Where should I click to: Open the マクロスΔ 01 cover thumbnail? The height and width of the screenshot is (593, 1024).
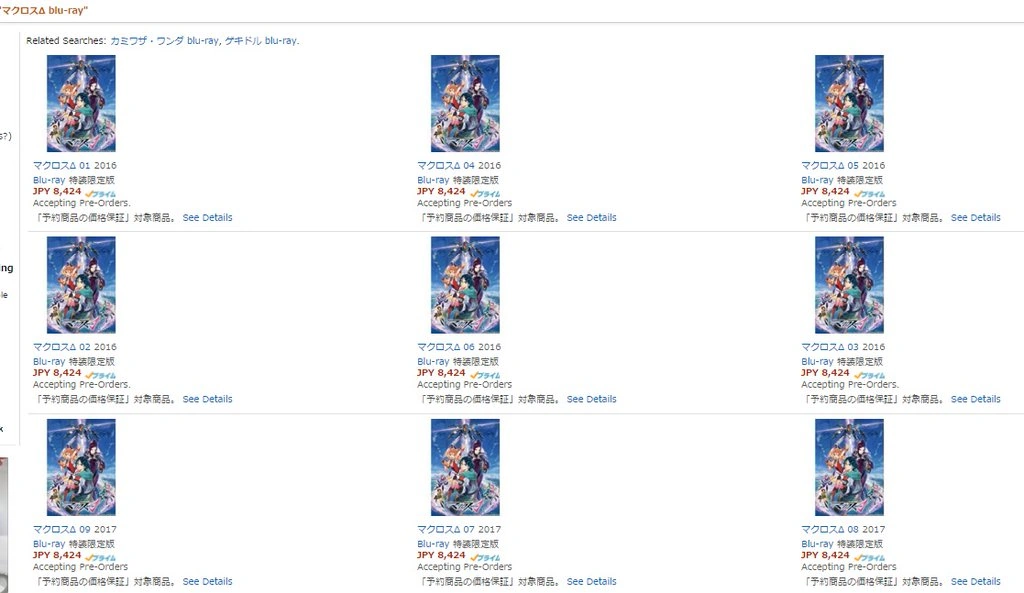(x=81, y=103)
